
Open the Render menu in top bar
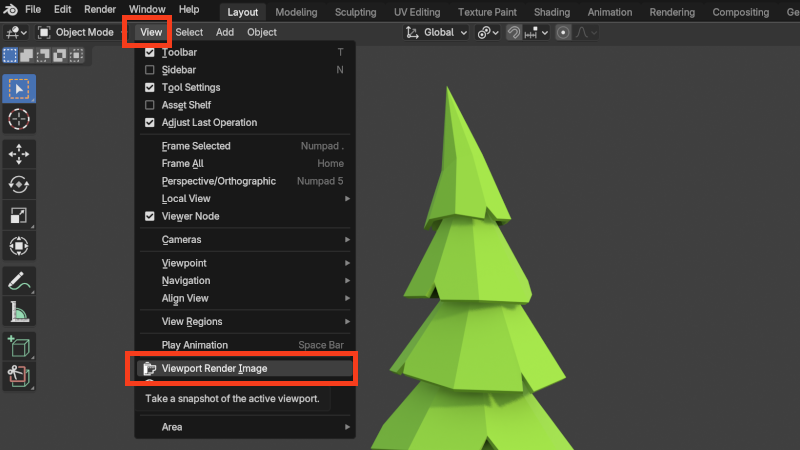point(100,9)
